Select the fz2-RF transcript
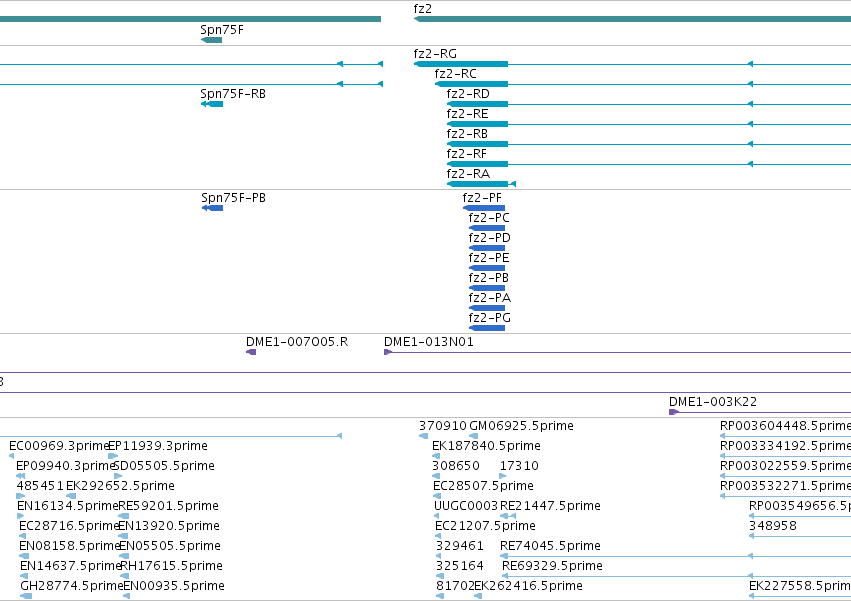The width and height of the screenshot is (851, 601). click(649, 164)
